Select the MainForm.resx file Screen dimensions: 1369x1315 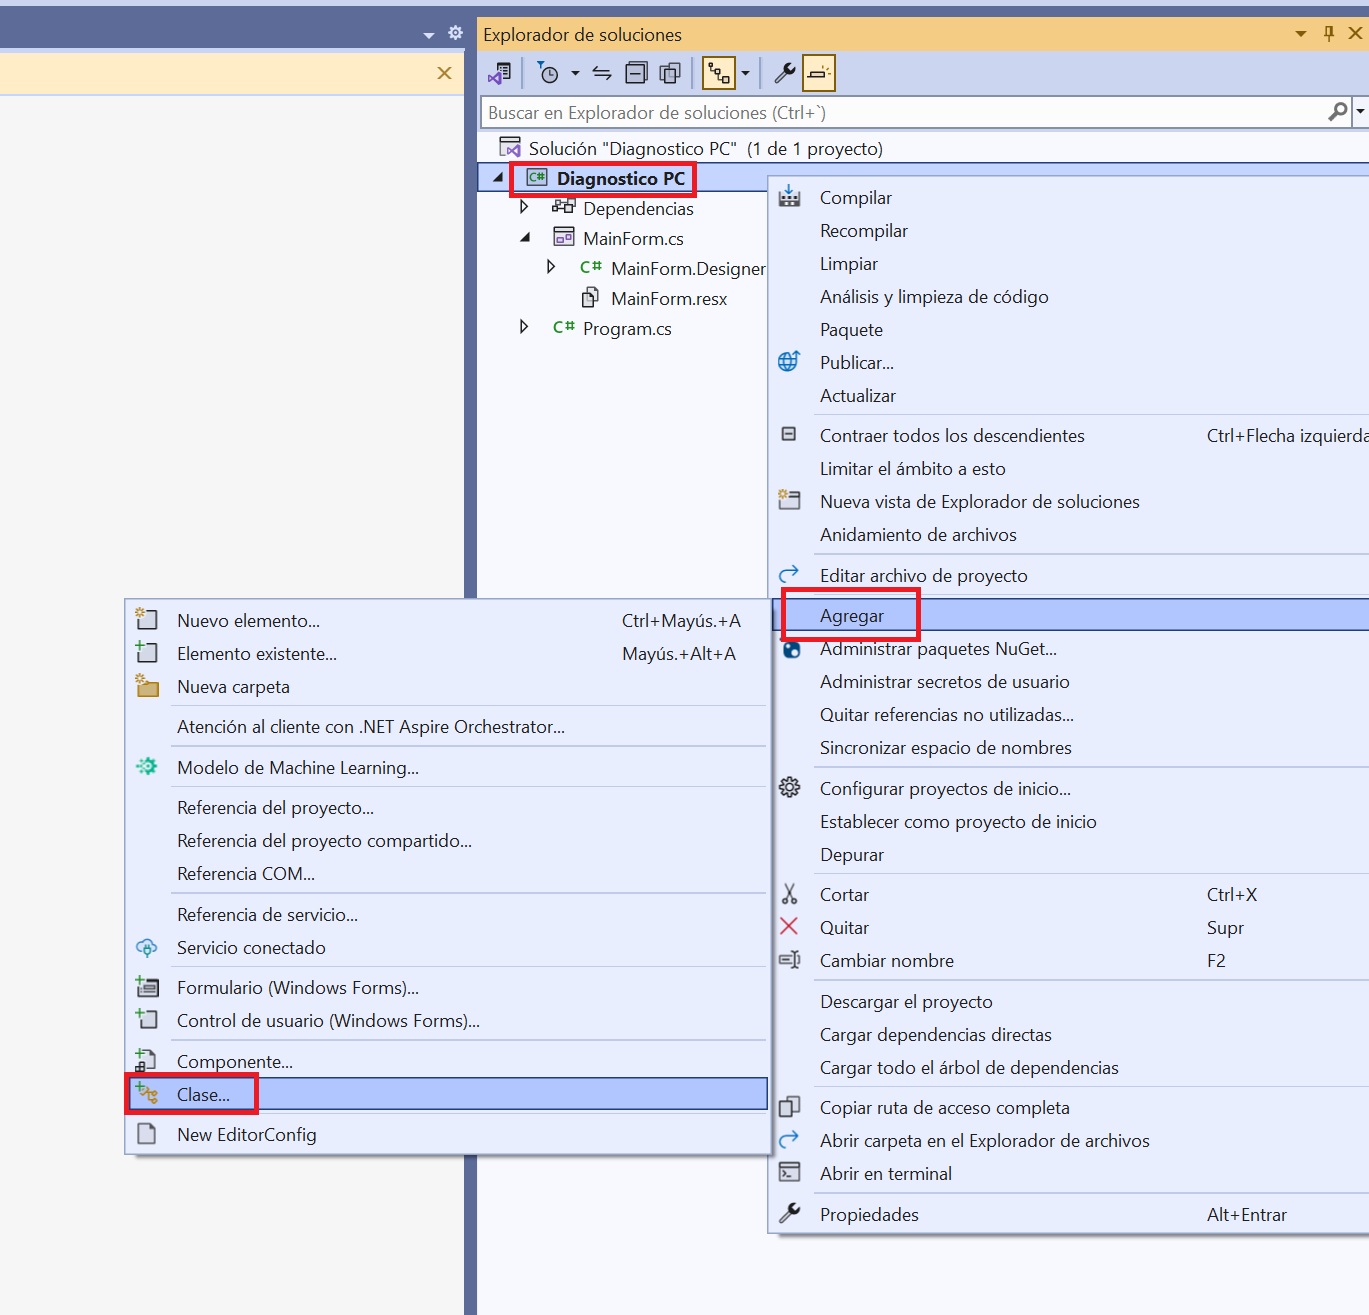point(668,299)
